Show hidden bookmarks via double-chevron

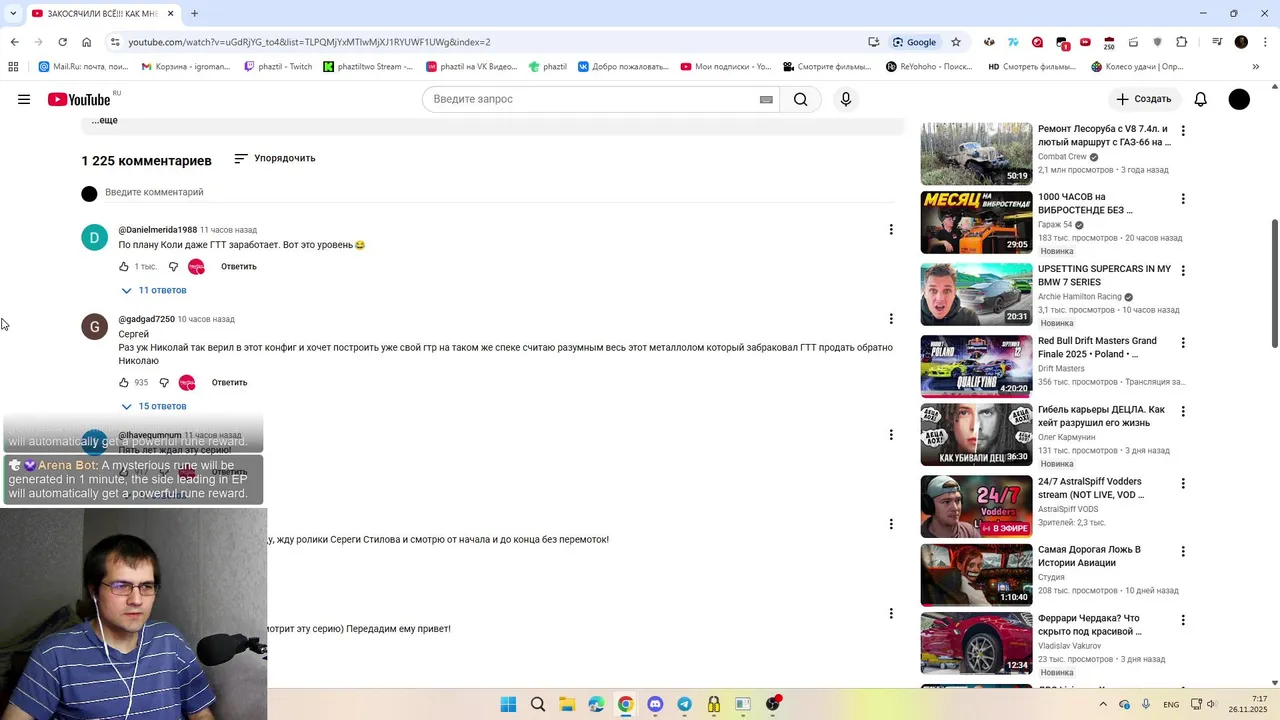point(1256,67)
